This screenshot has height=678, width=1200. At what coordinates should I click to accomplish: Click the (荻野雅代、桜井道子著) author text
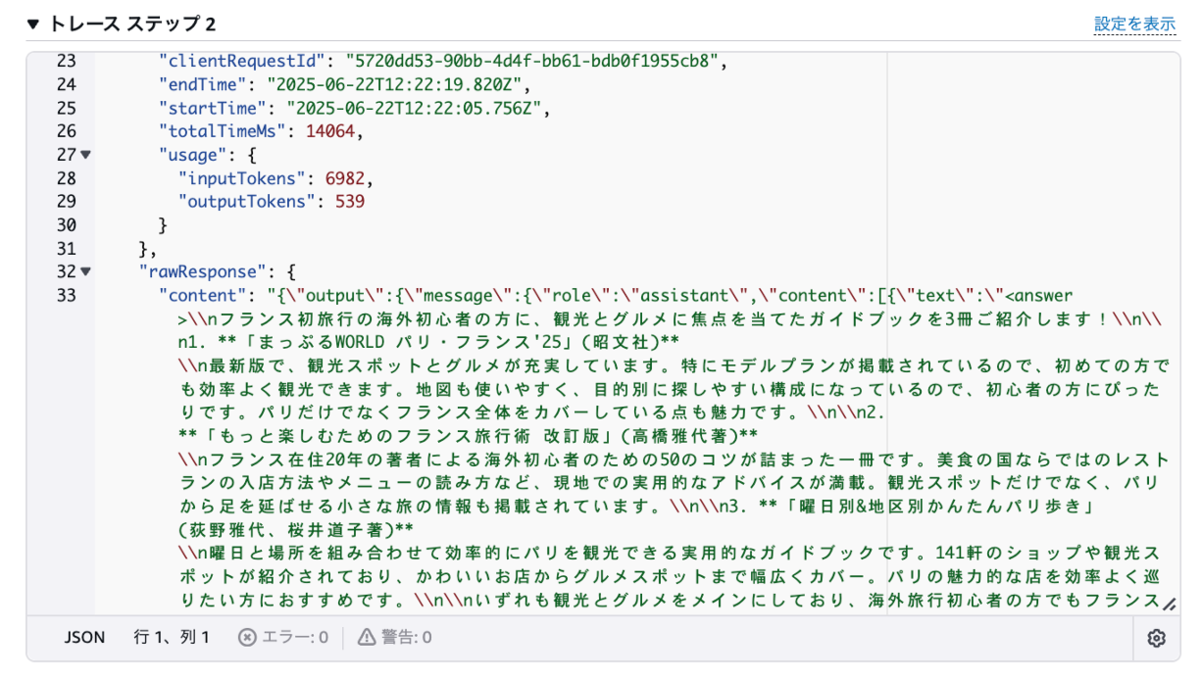click(x=287, y=529)
